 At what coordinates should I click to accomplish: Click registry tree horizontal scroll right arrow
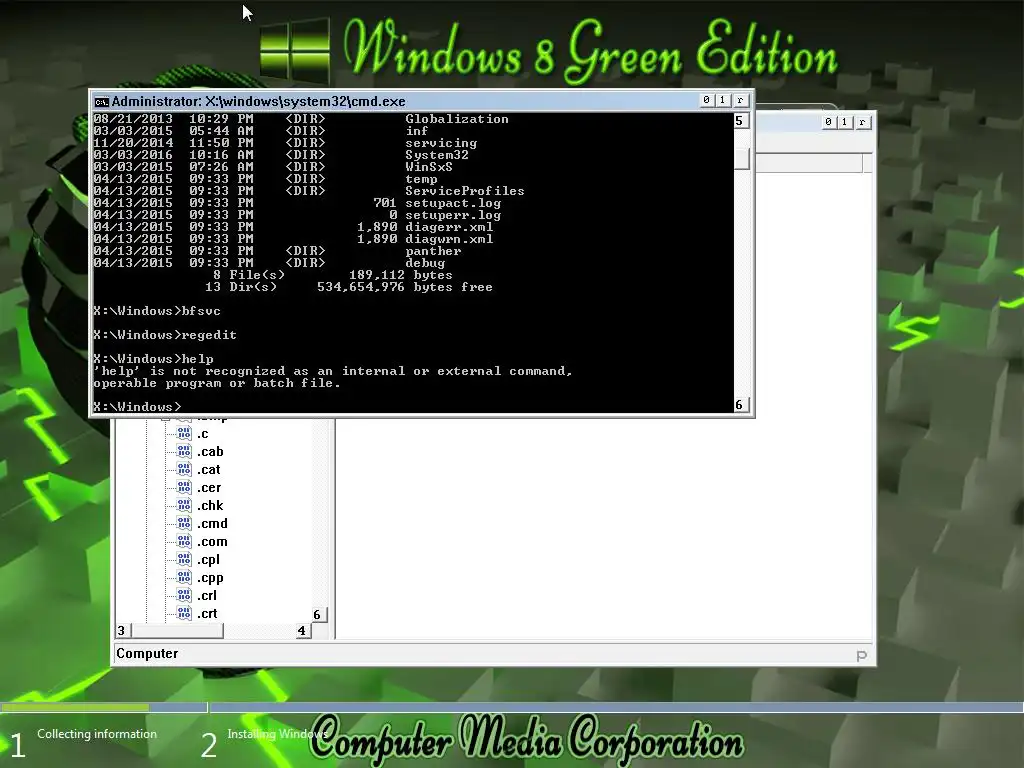(302, 630)
